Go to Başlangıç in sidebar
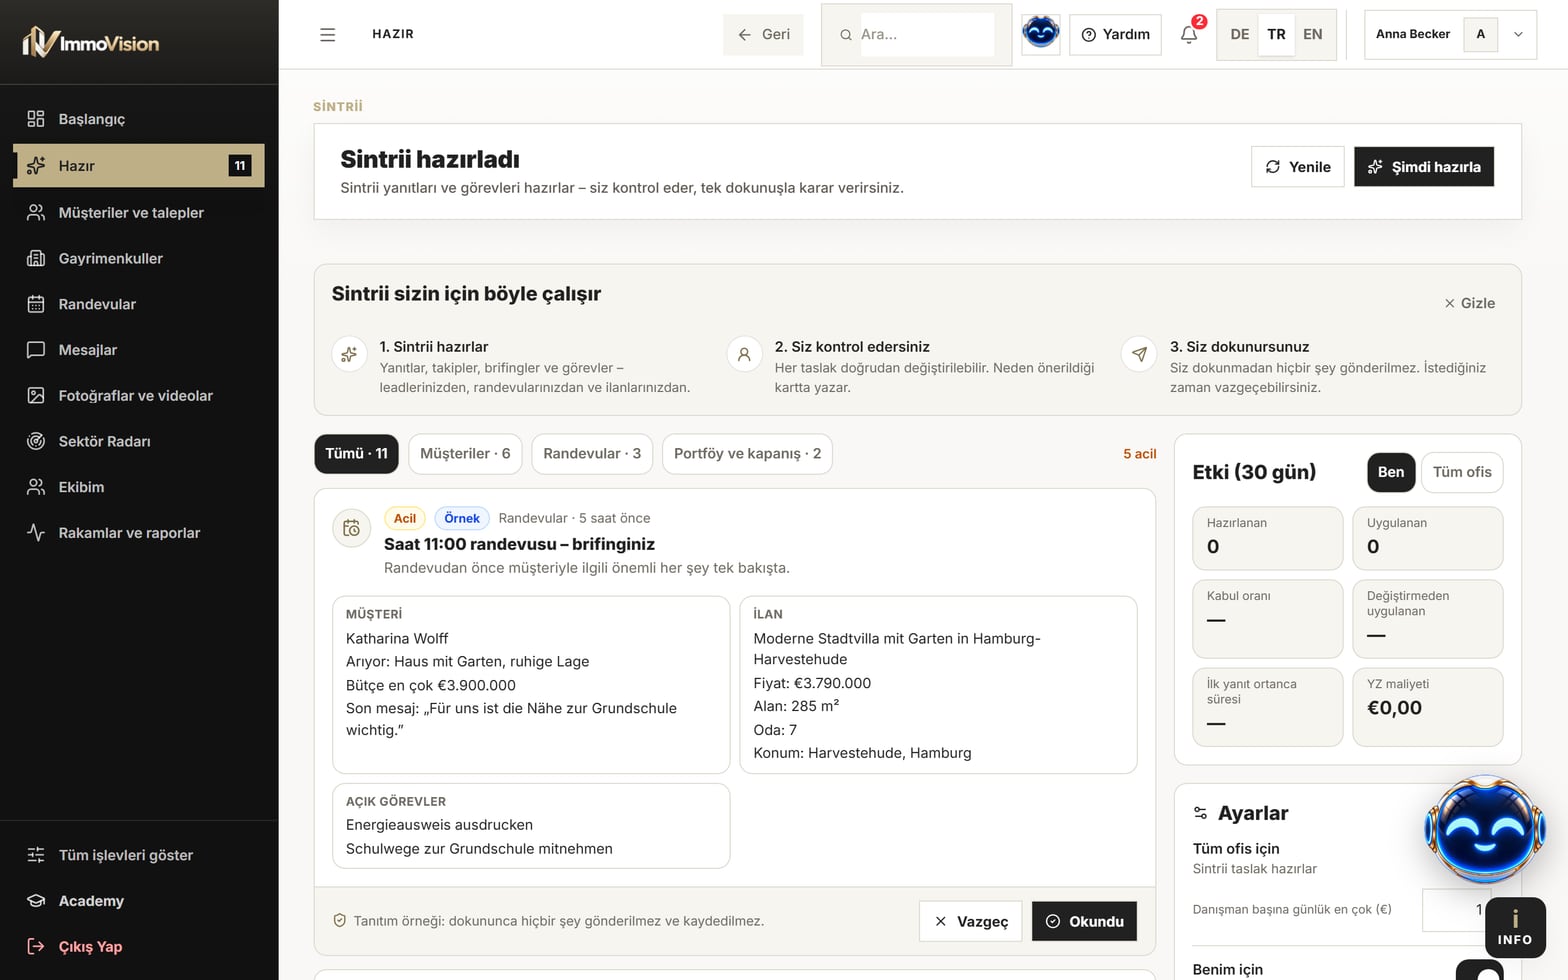This screenshot has height=980, width=1568. tap(139, 119)
